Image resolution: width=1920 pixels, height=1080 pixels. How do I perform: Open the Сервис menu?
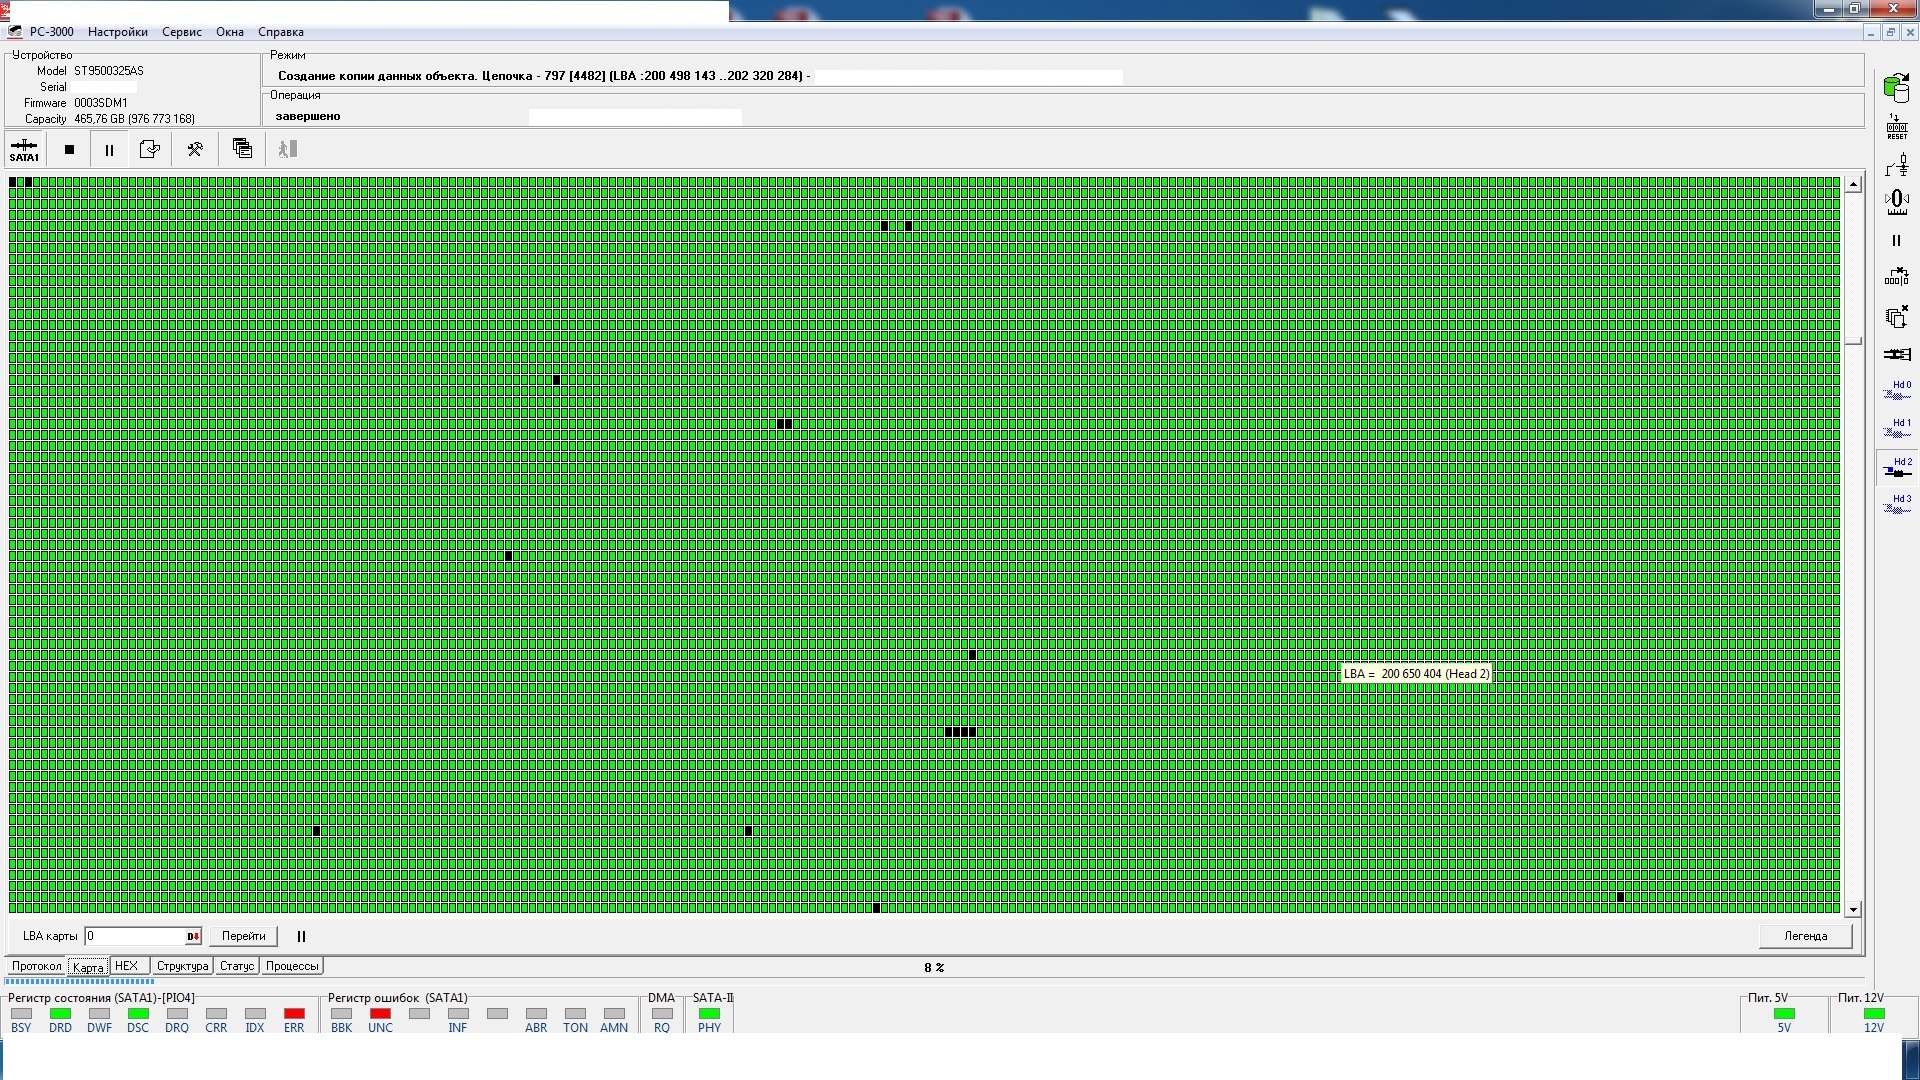point(182,32)
